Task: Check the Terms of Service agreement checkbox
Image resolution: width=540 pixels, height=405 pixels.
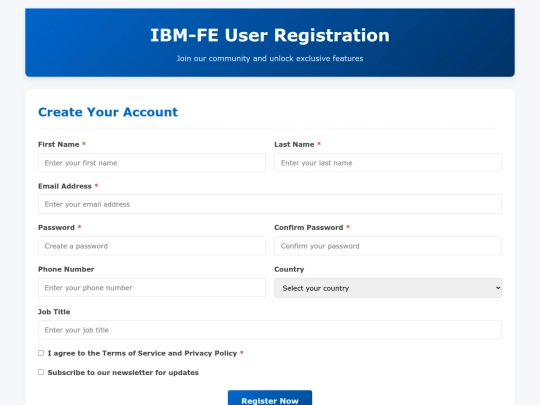Action: [41, 353]
